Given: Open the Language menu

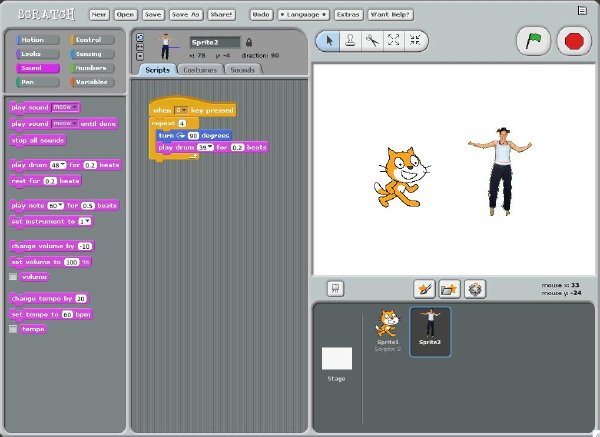Looking at the screenshot, I should [x=303, y=15].
